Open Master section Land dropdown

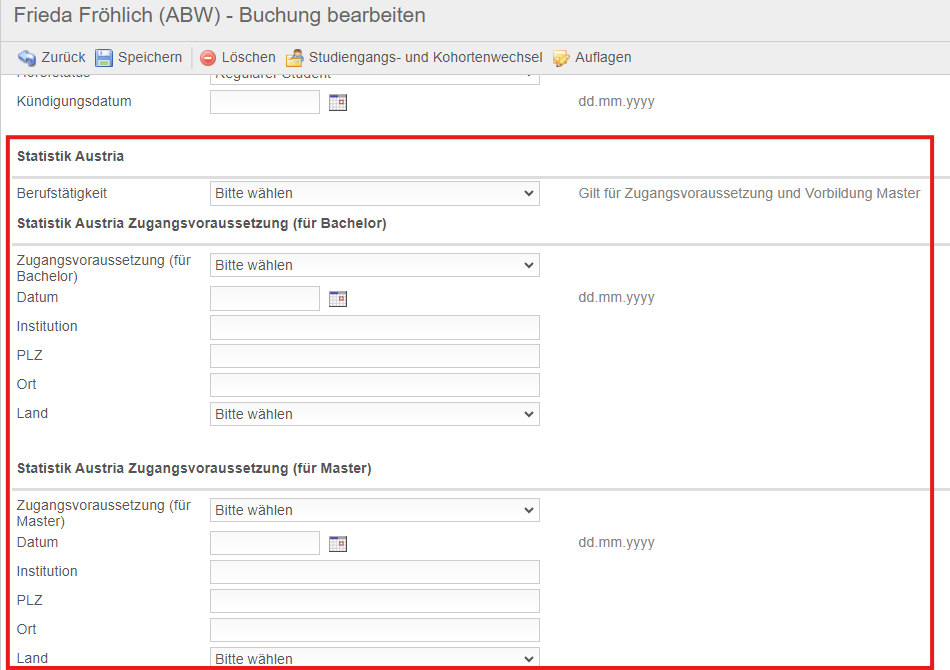pos(374,658)
